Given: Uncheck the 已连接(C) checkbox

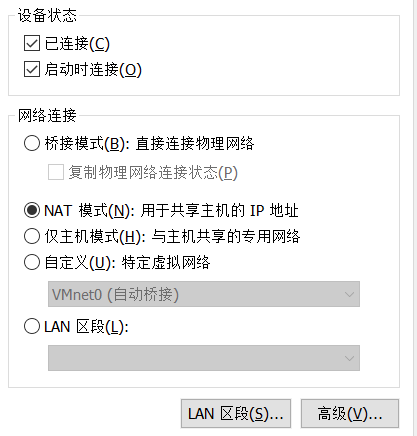Looking at the screenshot, I should (x=32, y=44).
